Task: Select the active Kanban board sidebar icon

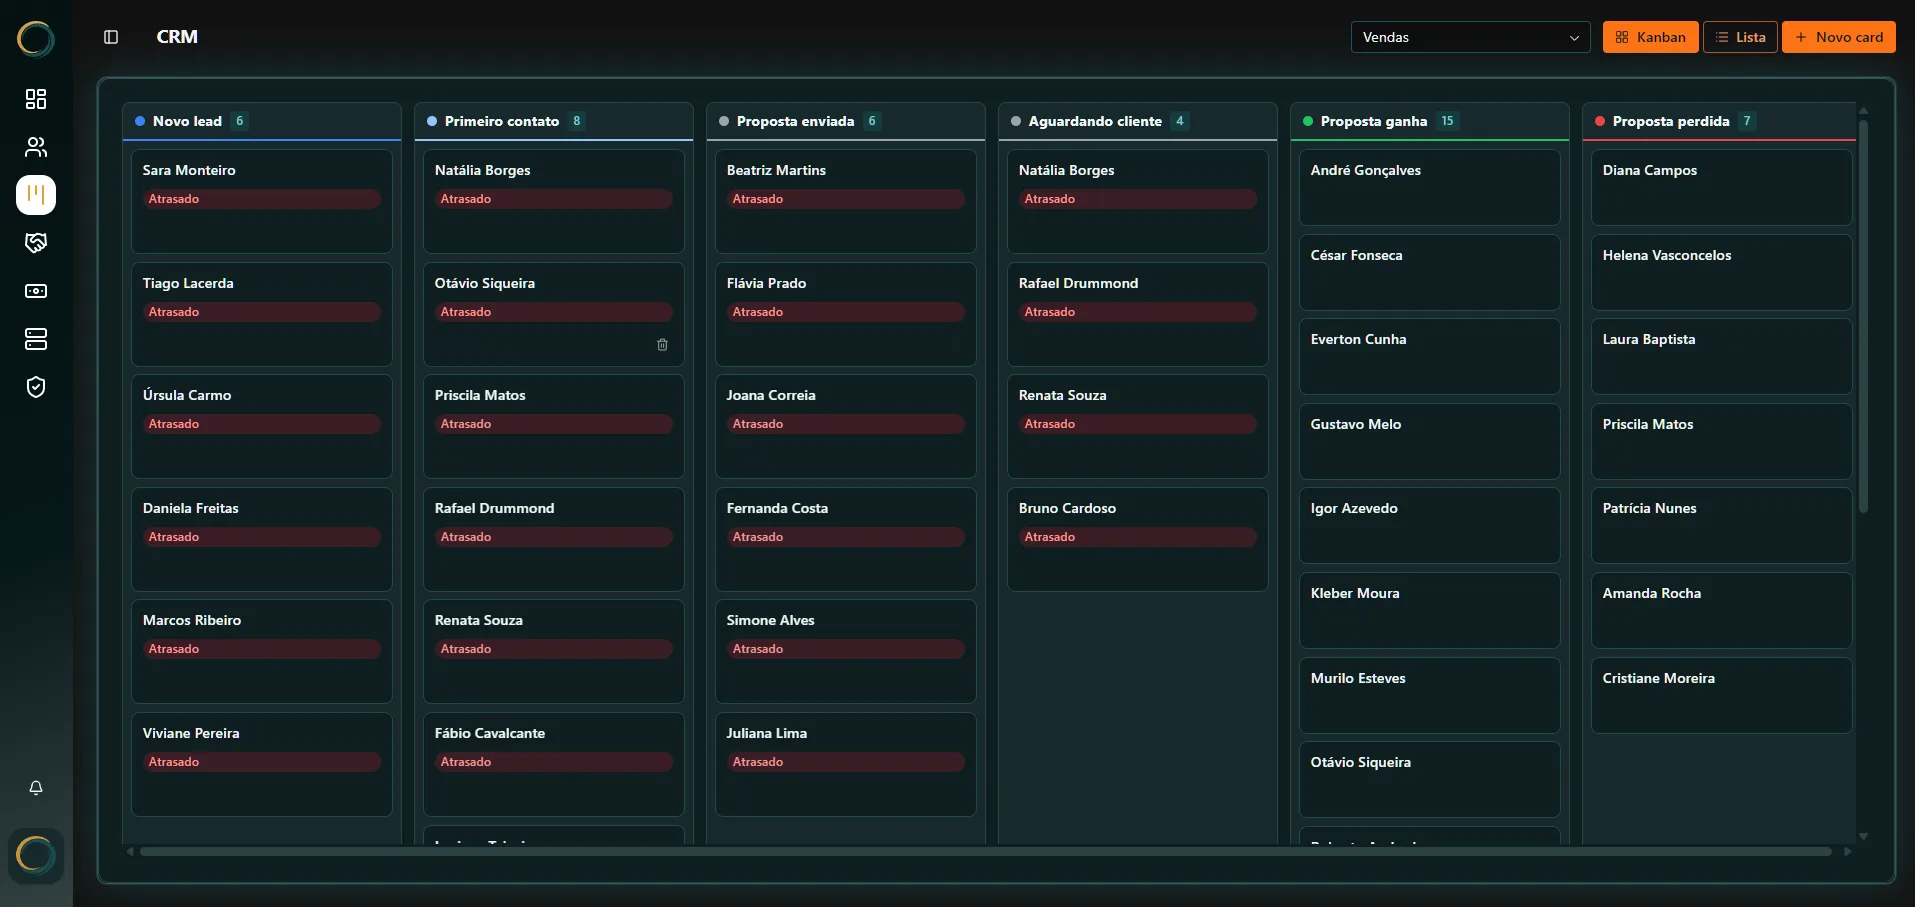Action: click(36, 195)
